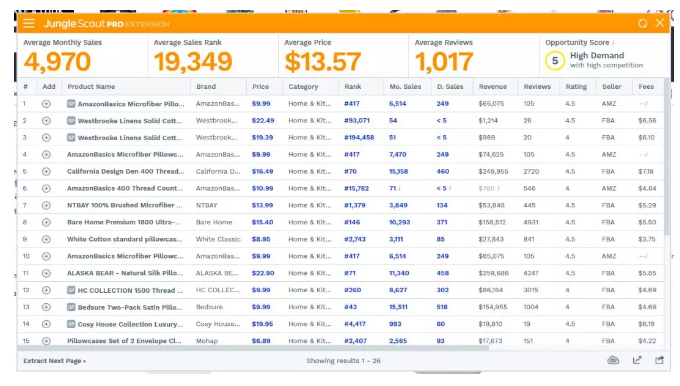680x386 pixels.
Task: Expand variations icon for HC COLLECTION row
Action: coord(71,290)
